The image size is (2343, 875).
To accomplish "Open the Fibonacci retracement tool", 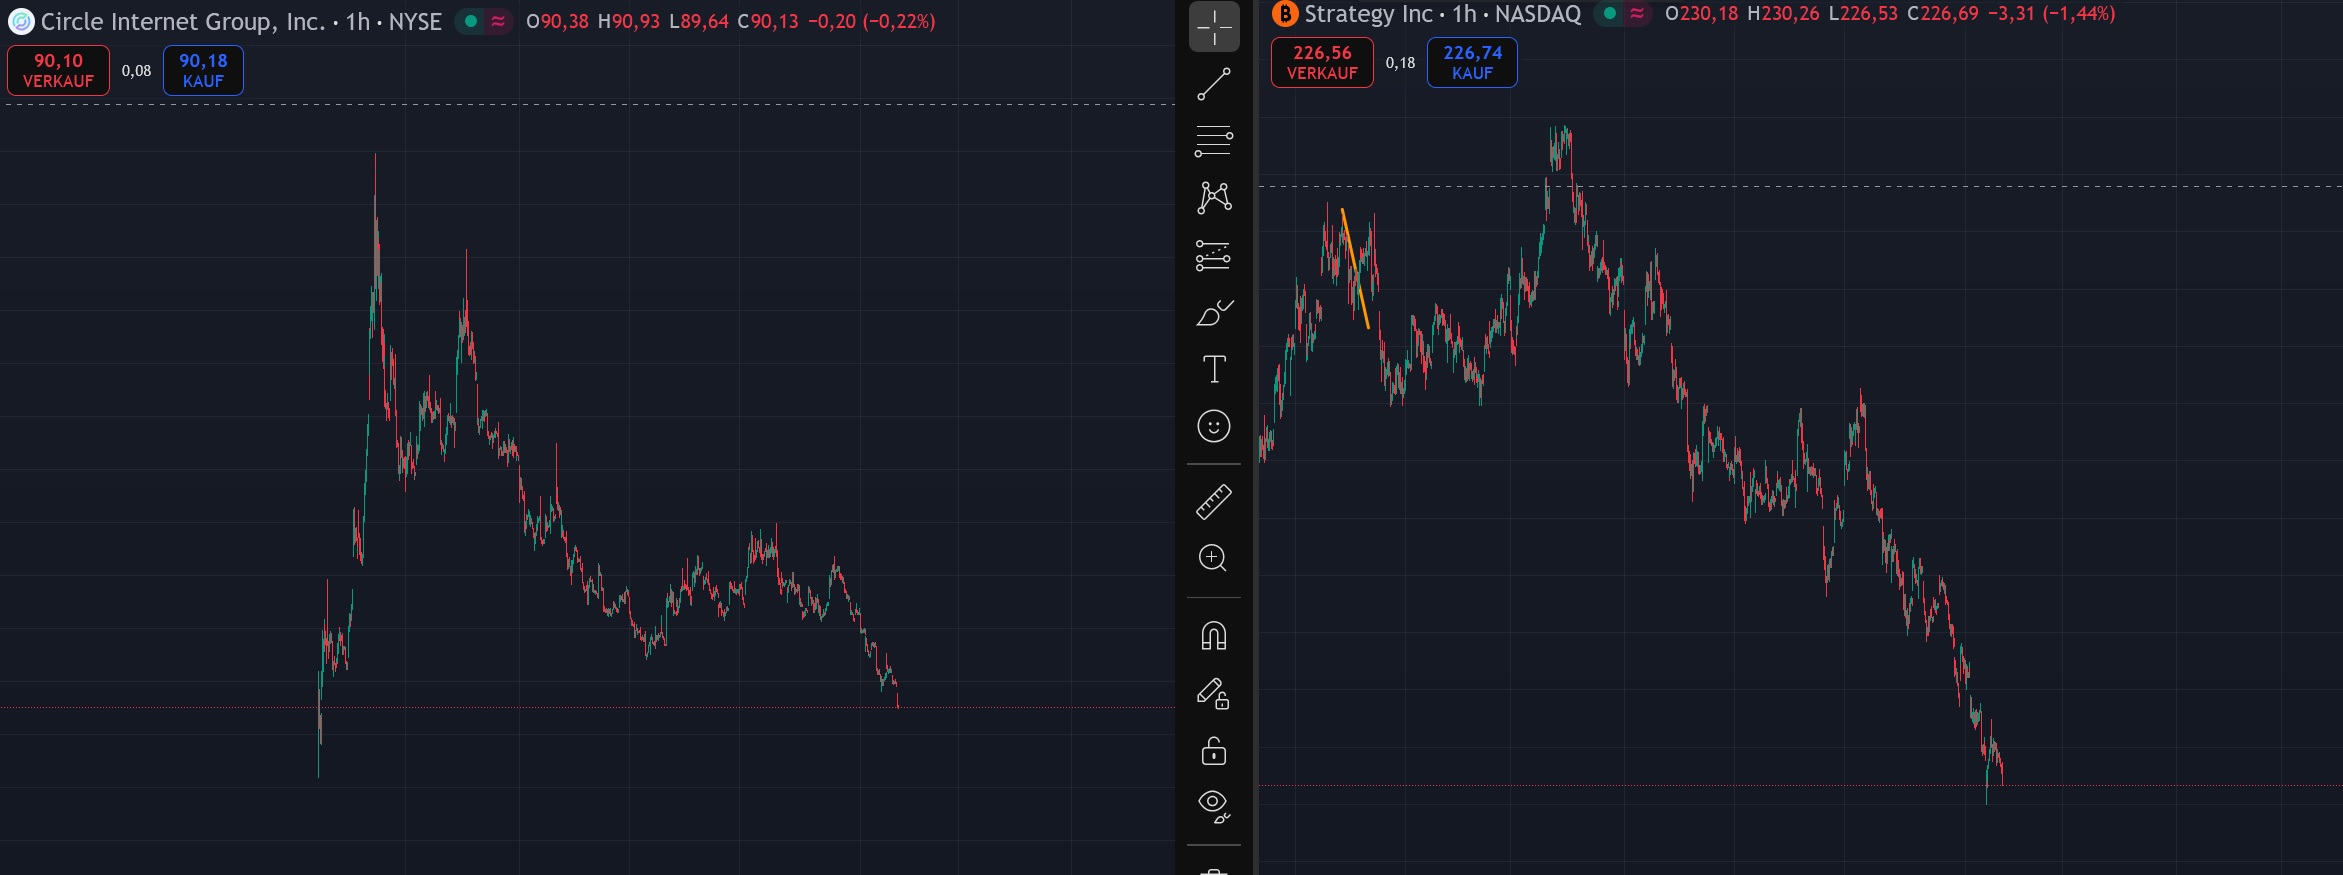I will click(1214, 141).
